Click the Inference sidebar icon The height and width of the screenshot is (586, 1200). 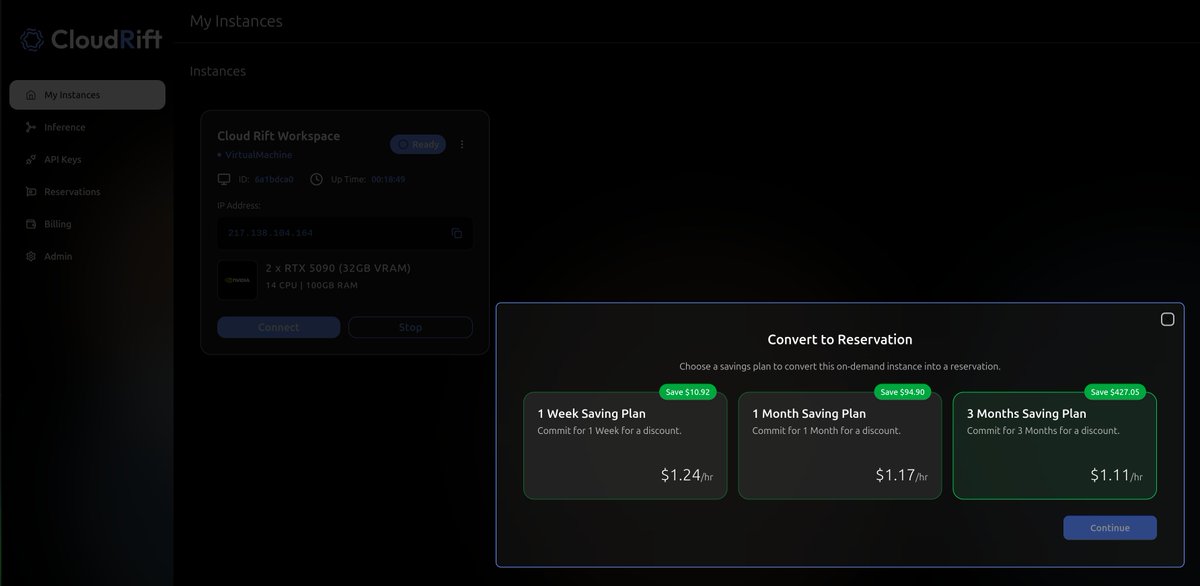30,128
